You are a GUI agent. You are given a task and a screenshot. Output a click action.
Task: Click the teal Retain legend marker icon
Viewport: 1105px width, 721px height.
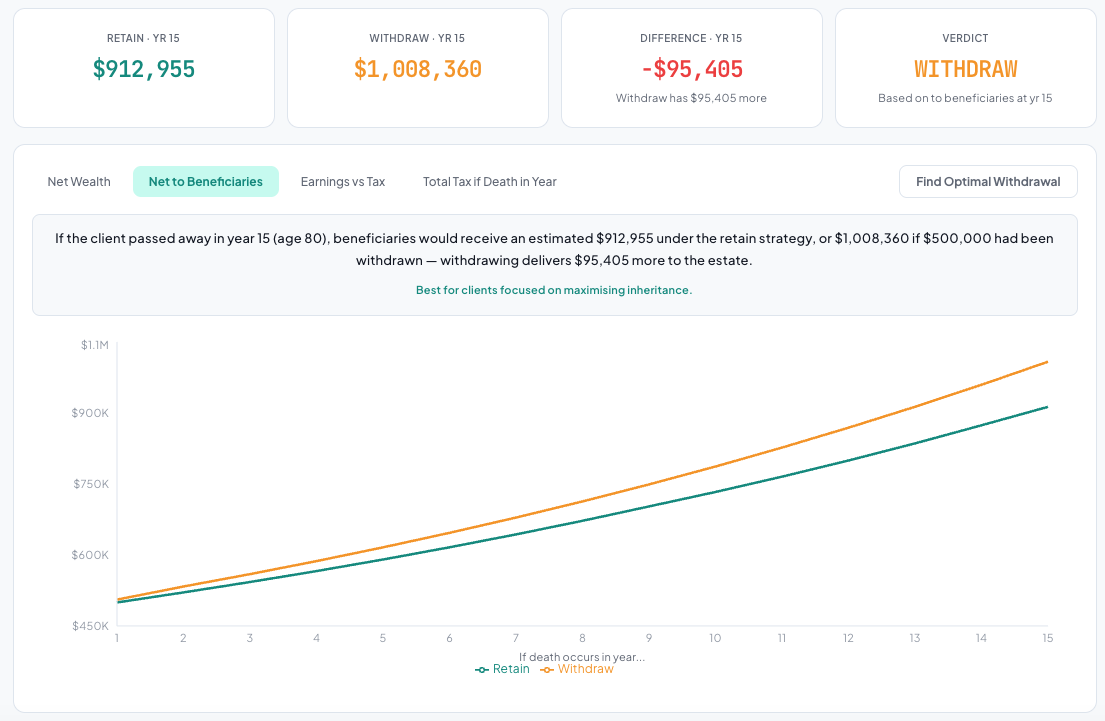click(x=482, y=670)
